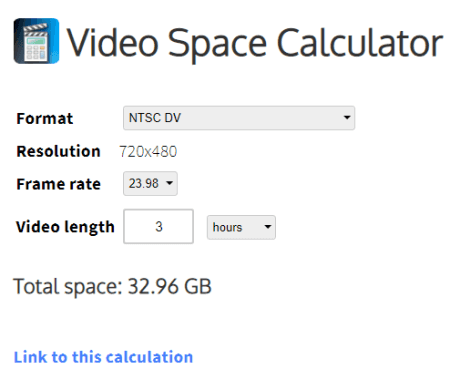Click the arrow next to hours
This screenshot has width=450, height=369.
click(x=267, y=227)
